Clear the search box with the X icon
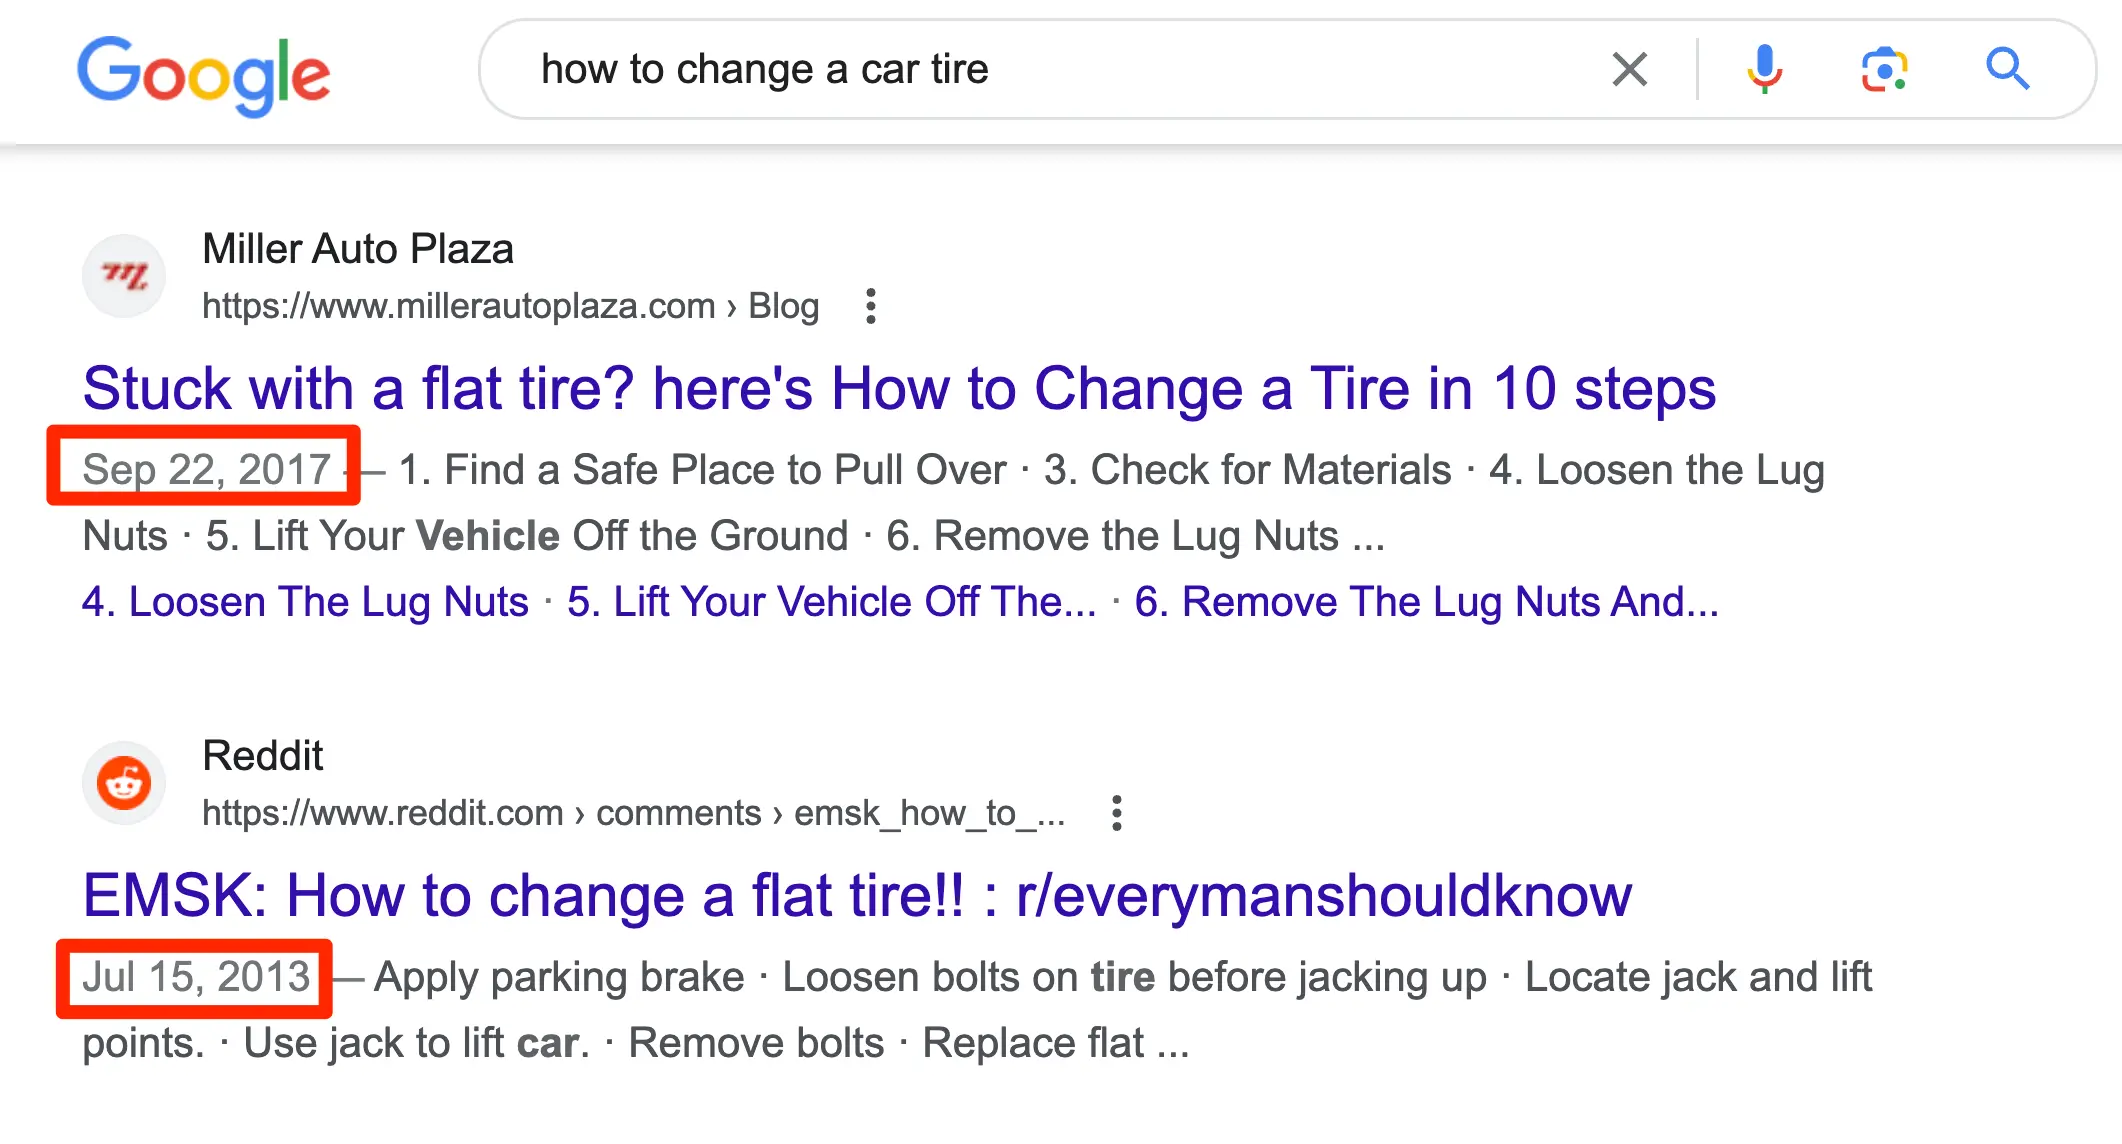Screen dimensions: 2122x1144 point(1629,70)
